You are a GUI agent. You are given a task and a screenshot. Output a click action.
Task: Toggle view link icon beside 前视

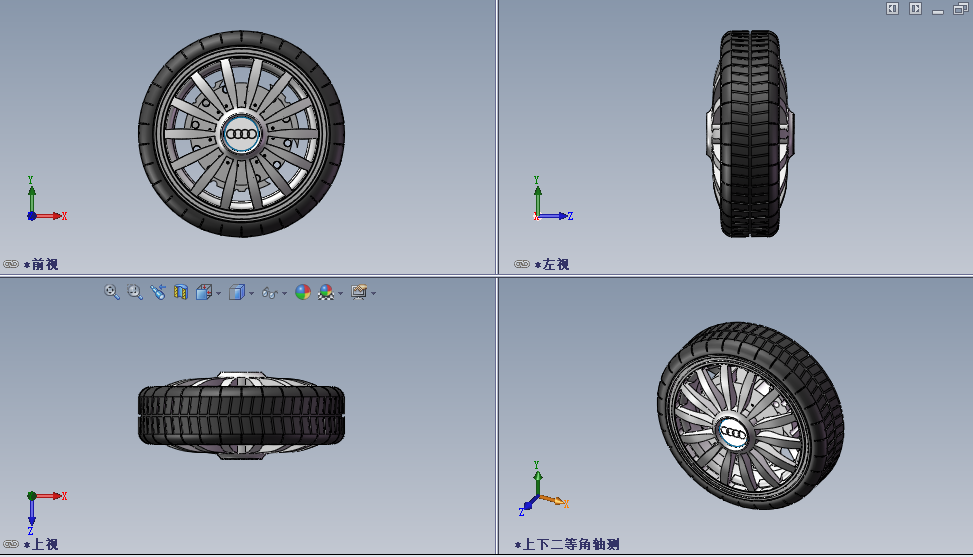coord(11,264)
